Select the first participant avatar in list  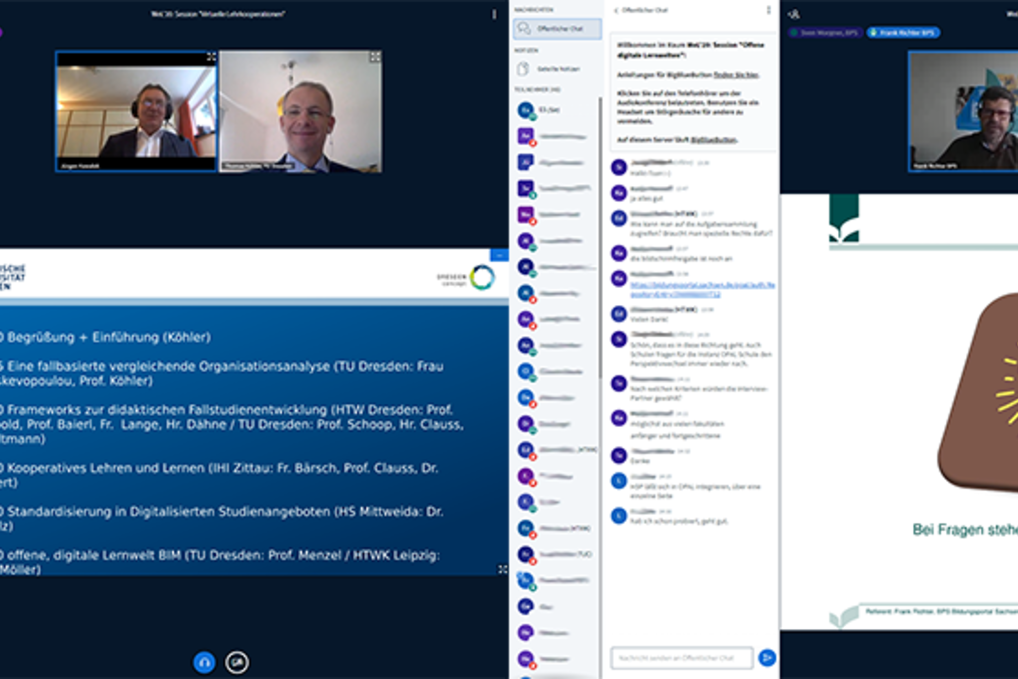tap(526, 110)
